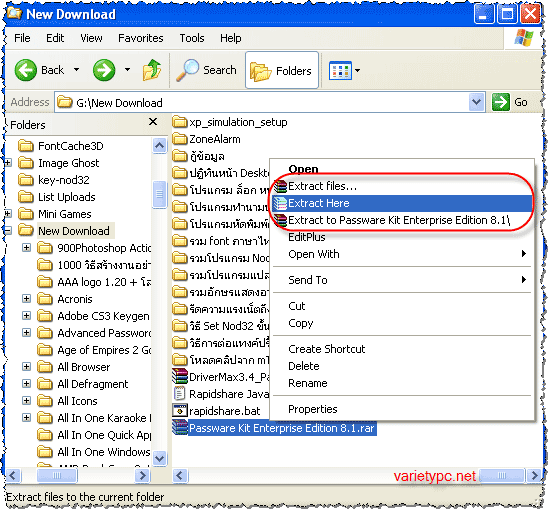Click the DriverMax3.4 archive icon
Screen dimensions: 548x509
(180, 377)
